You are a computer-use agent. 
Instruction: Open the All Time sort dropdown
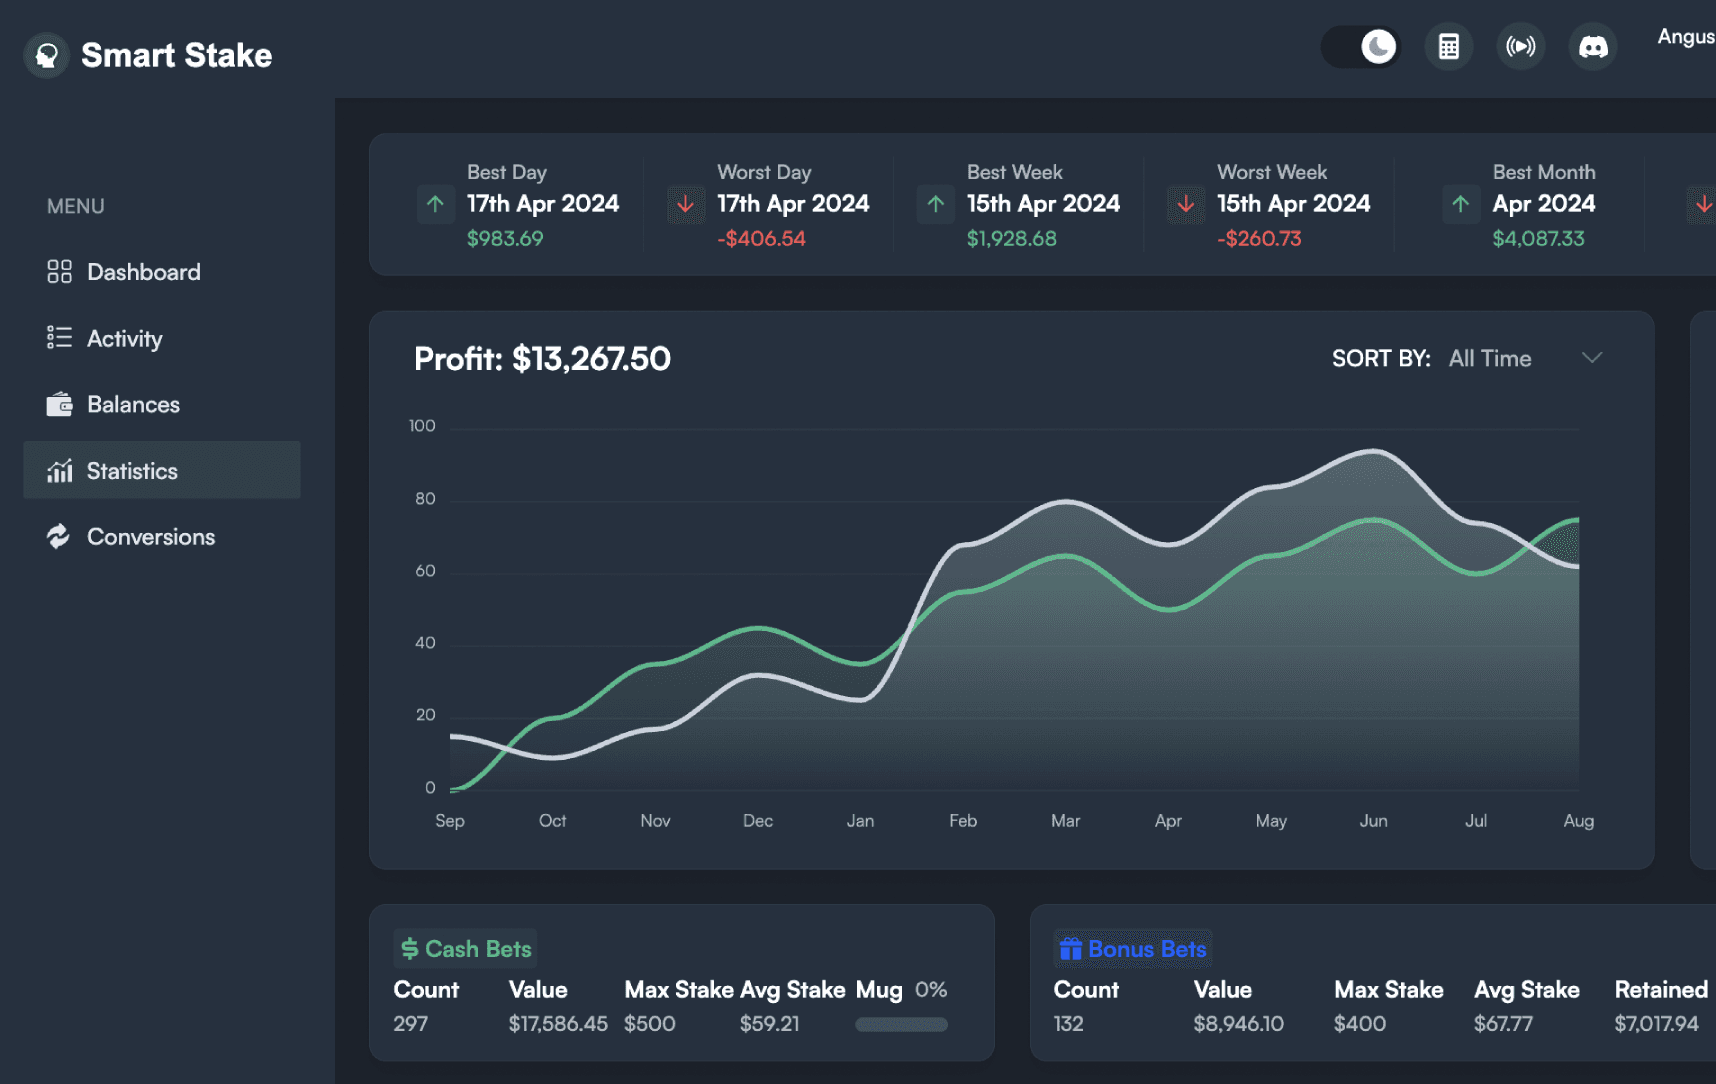(x=1525, y=358)
